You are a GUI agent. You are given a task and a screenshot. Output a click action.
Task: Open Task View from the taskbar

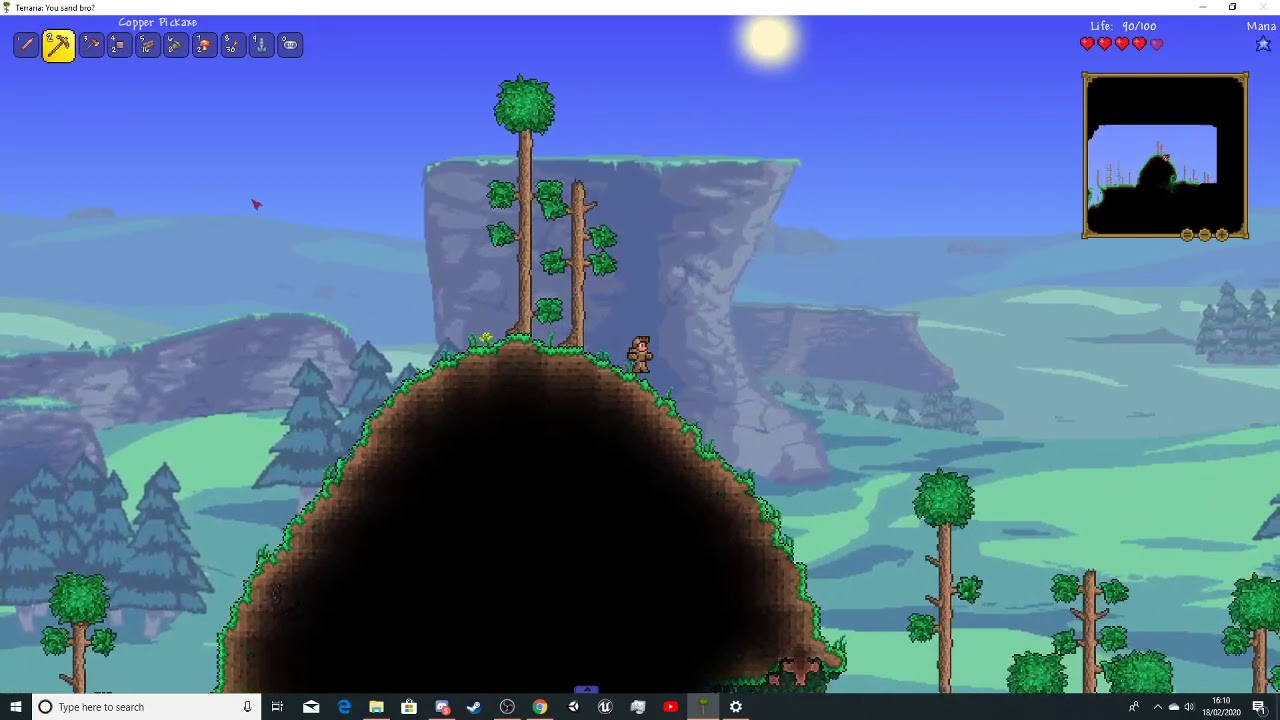coord(278,707)
